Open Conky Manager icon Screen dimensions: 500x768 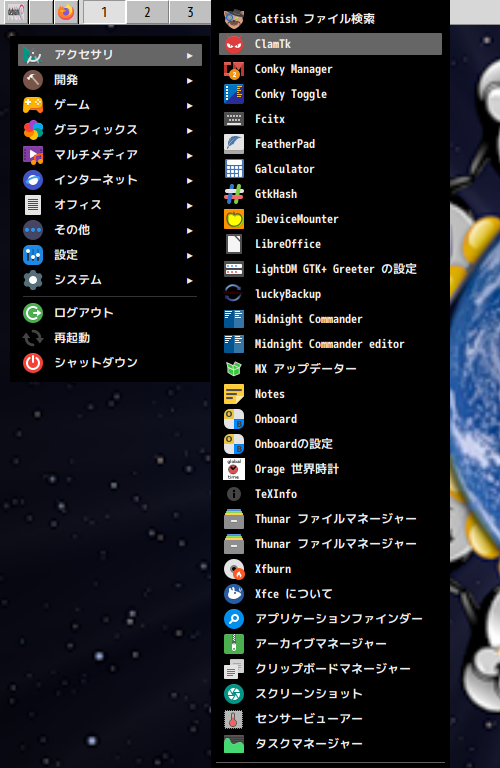234,69
